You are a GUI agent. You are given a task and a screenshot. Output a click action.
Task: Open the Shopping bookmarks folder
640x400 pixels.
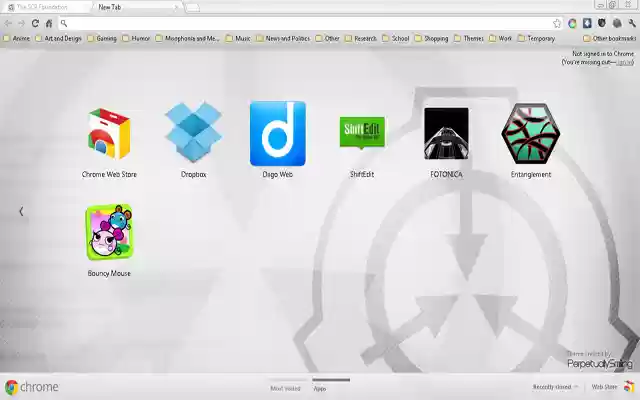pyautogui.click(x=432, y=38)
